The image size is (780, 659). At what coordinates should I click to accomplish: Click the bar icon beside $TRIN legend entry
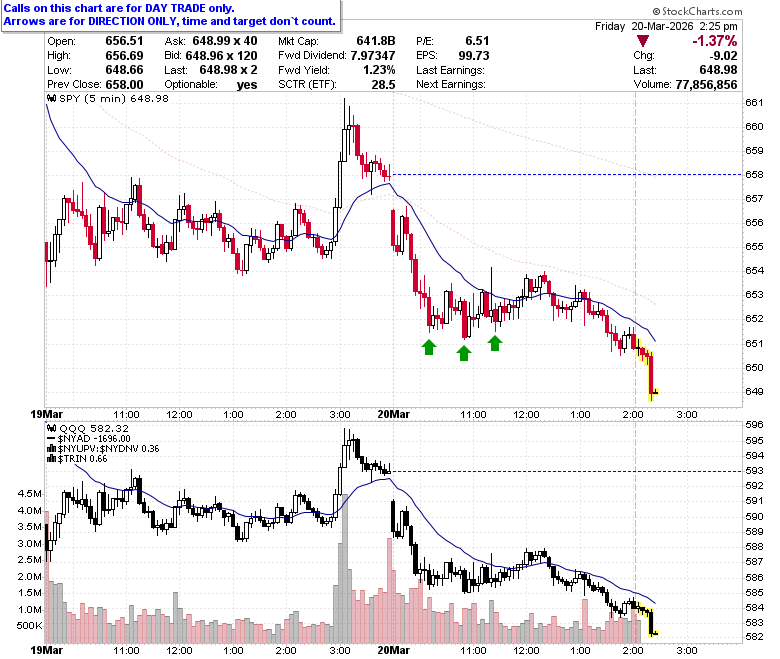click(51, 459)
